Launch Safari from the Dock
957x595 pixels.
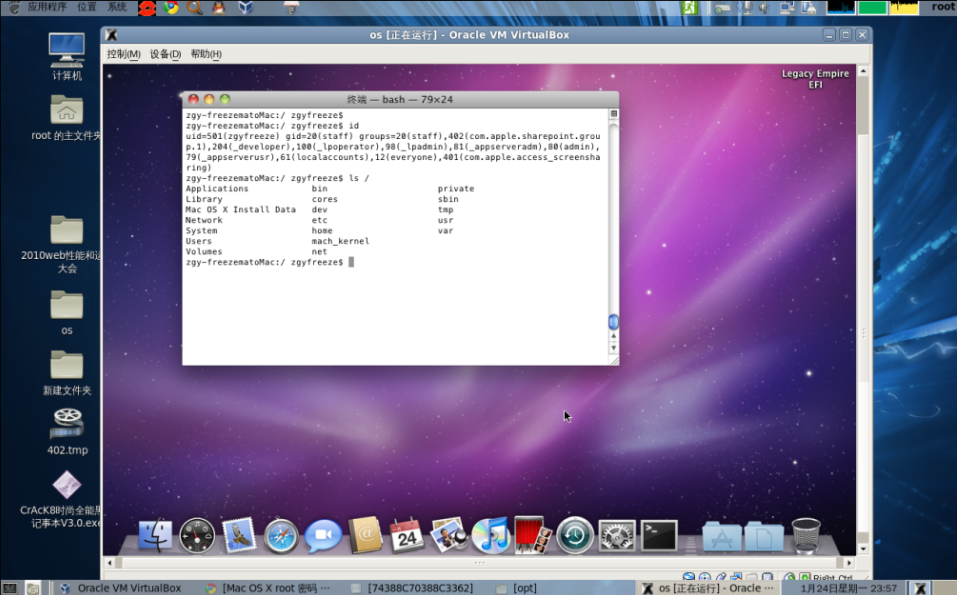280,536
